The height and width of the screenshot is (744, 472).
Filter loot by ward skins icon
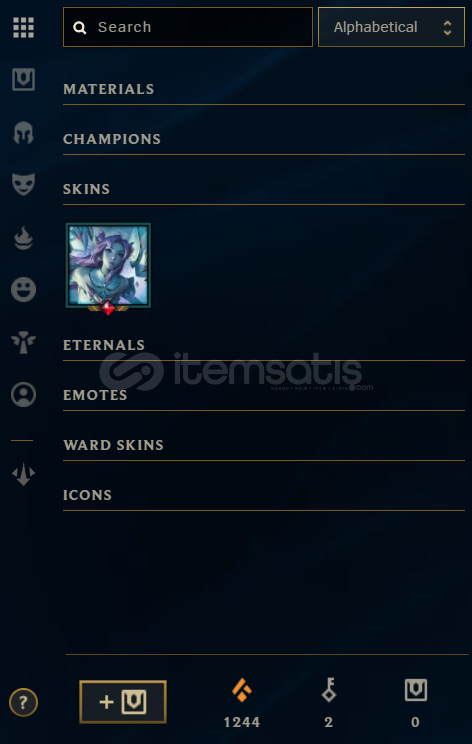tap(23, 342)
